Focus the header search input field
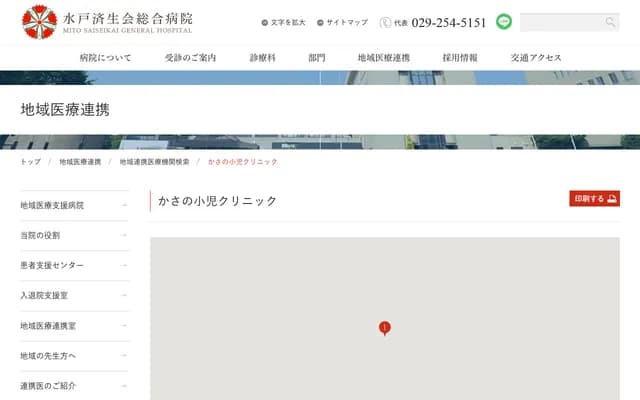 tap(569, 22)
